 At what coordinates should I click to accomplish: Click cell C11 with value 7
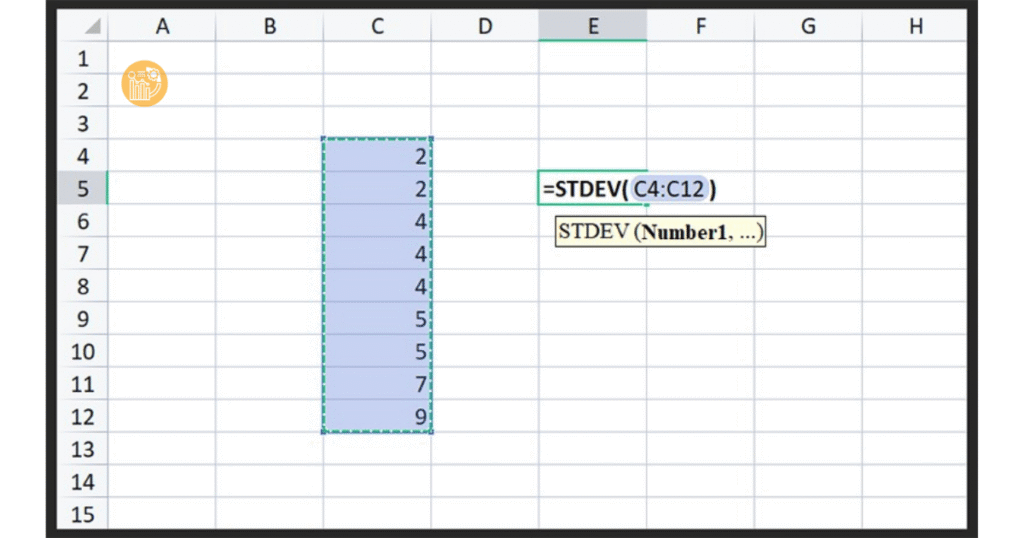[x=377, y=384]
